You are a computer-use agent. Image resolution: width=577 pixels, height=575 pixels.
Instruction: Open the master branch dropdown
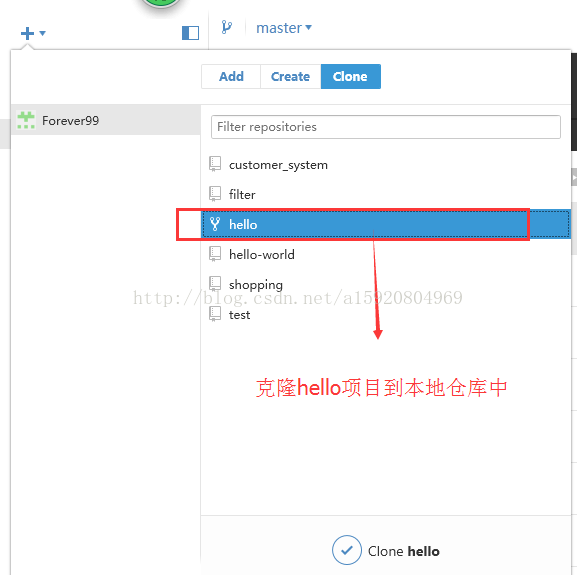coord(284,28)
